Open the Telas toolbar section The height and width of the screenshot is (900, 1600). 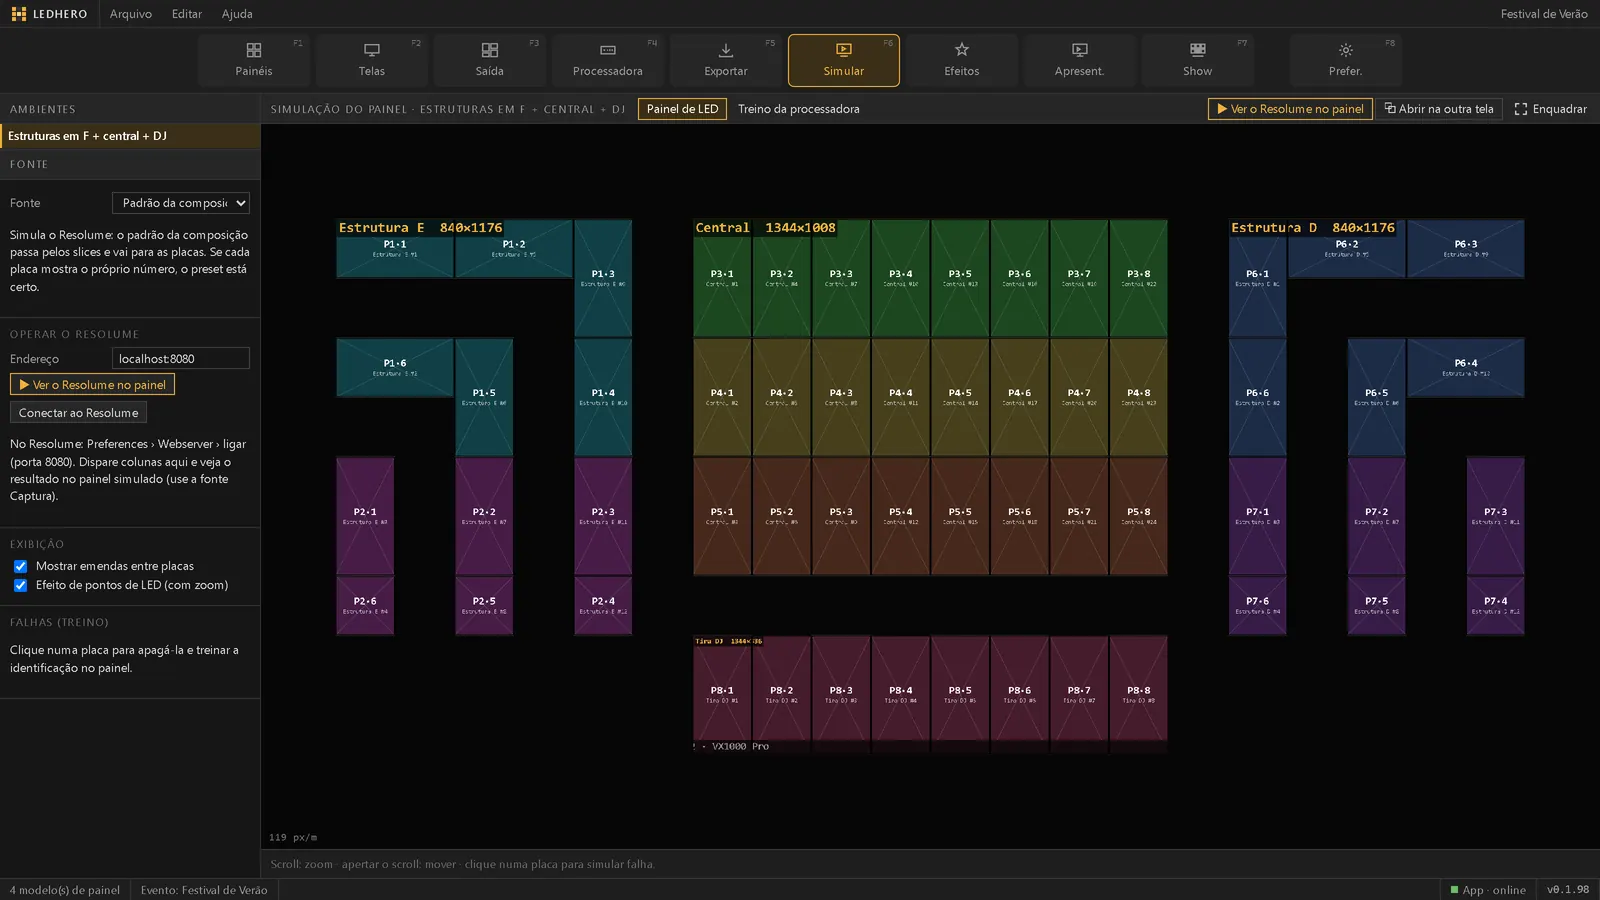(372, 60)
